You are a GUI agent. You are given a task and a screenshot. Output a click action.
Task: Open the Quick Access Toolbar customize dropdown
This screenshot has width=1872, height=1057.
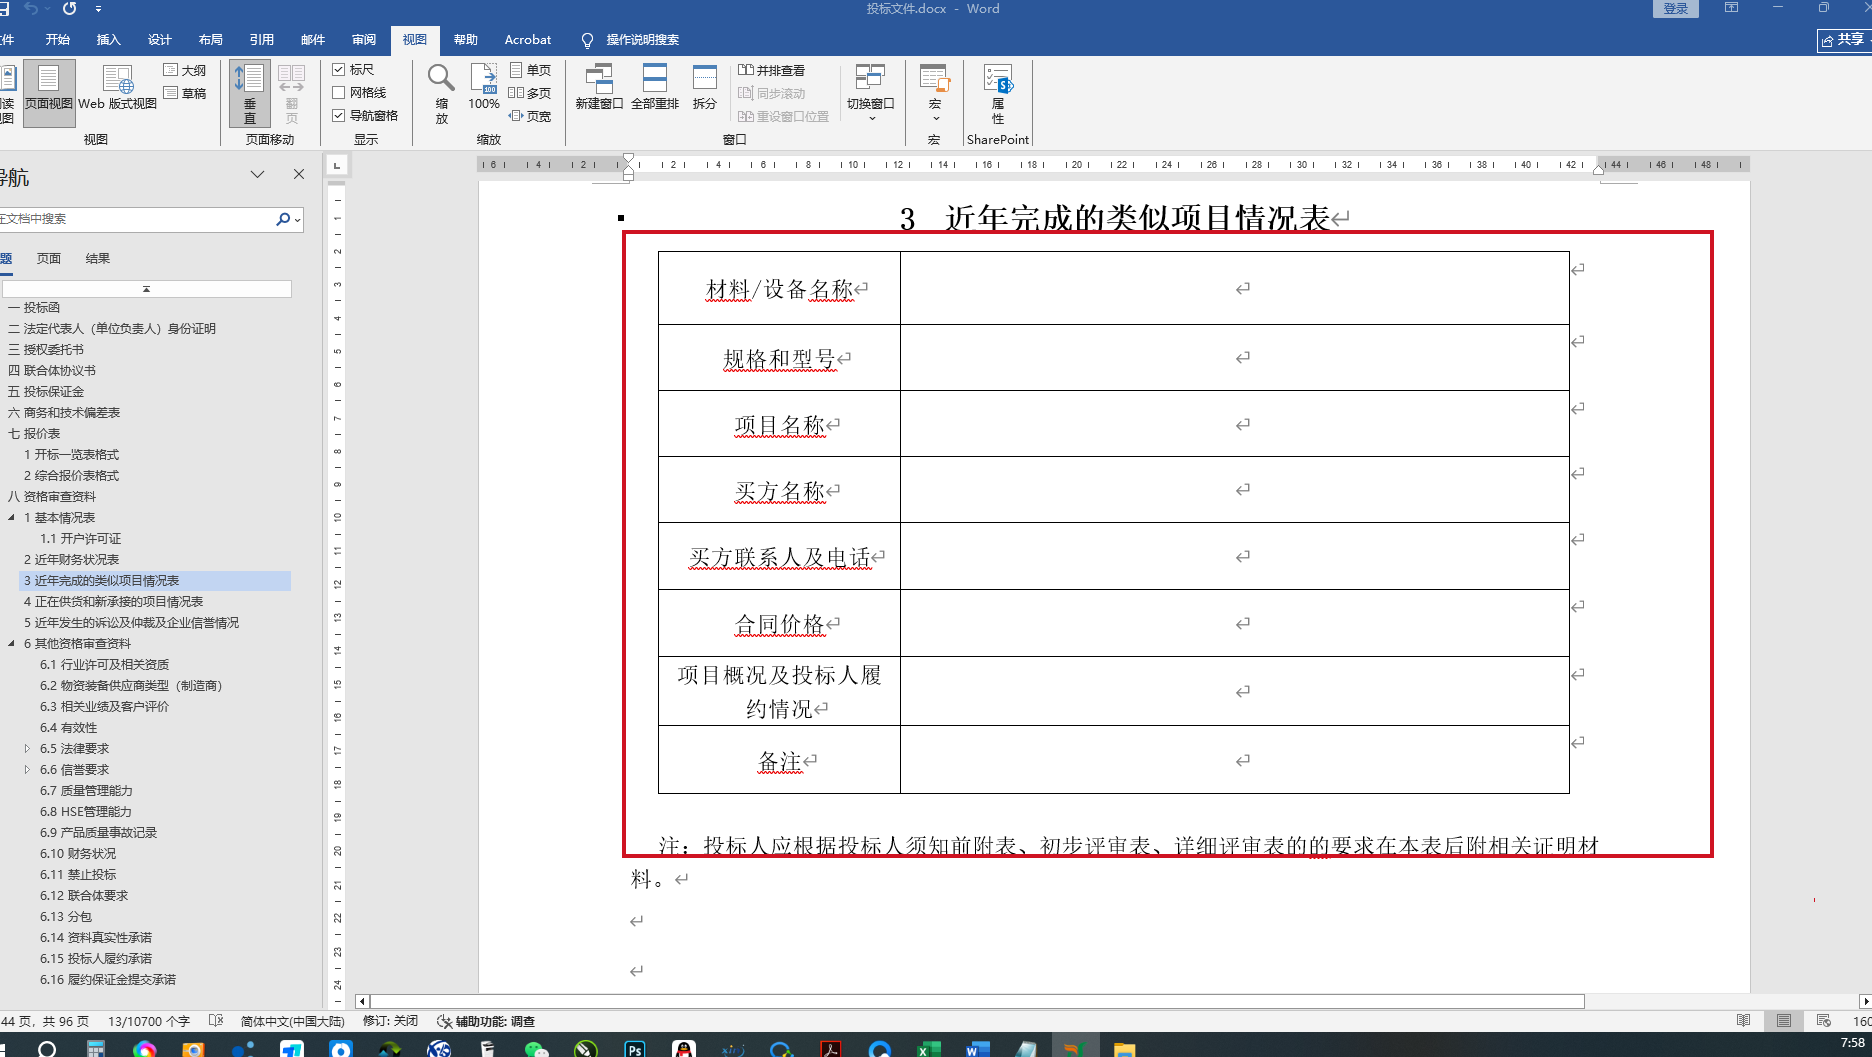(x=98, y=9)
